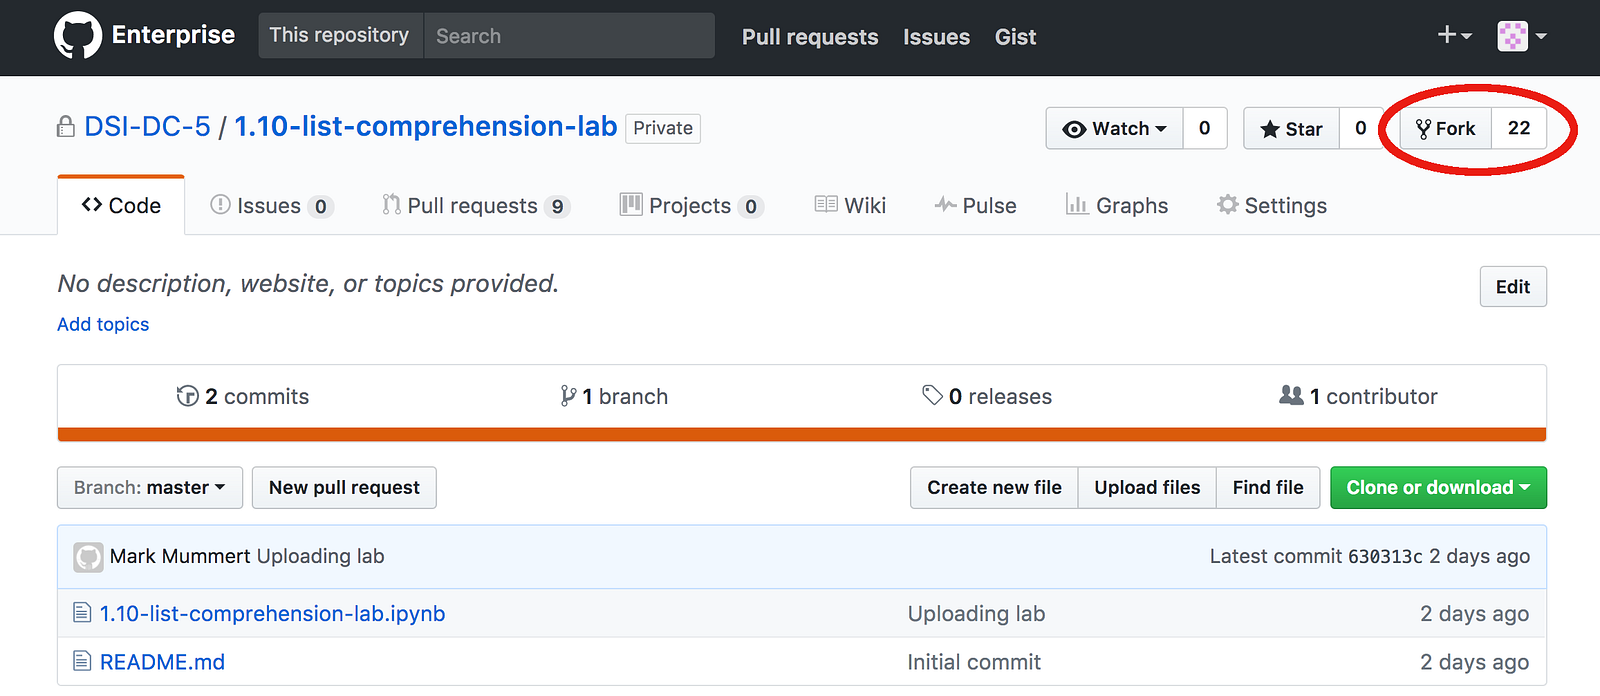The width and height of the screenshot is (1600, 696).
Task: Open the 1.10-list-comprehension-lab.ipynb file
Action: (x=272, y=614)
